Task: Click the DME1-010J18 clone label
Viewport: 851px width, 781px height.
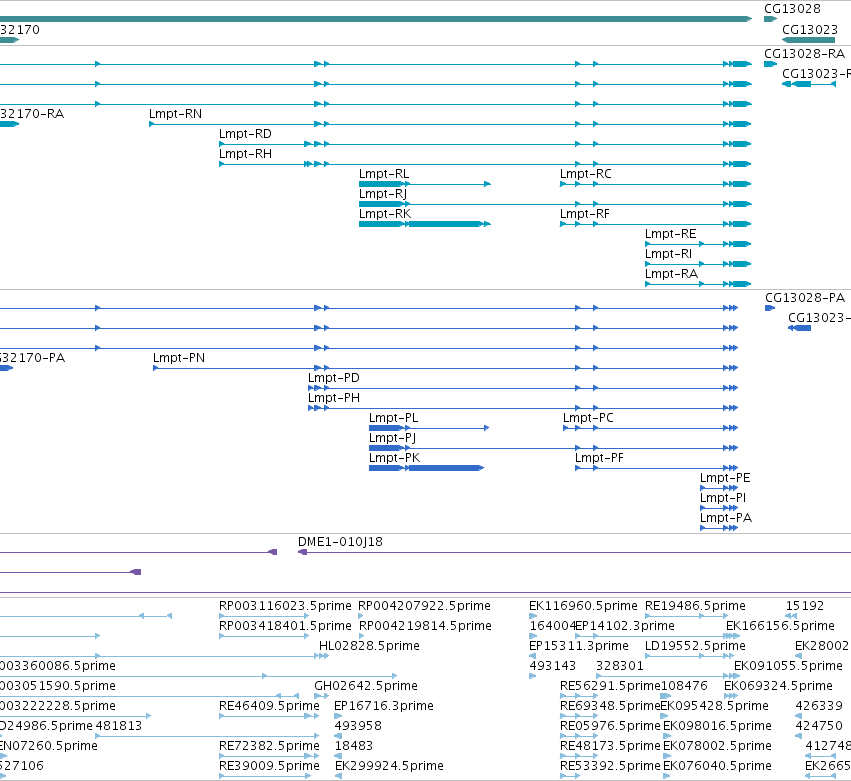Action: coord(340,542)
